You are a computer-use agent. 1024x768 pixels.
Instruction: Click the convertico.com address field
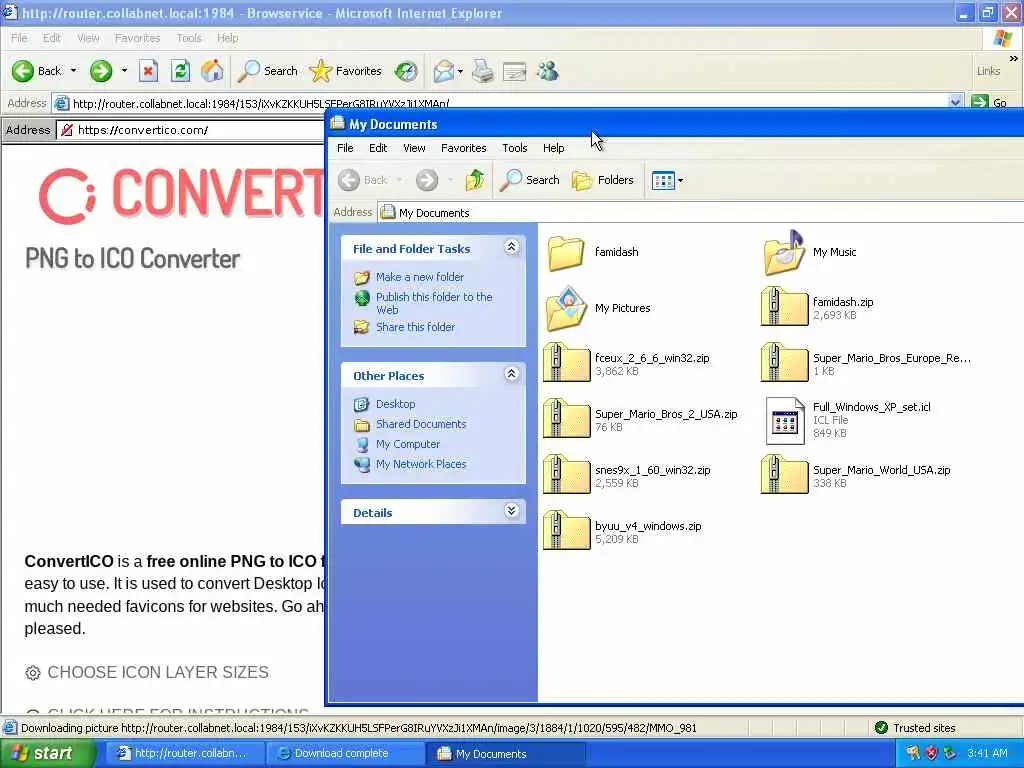191,130
